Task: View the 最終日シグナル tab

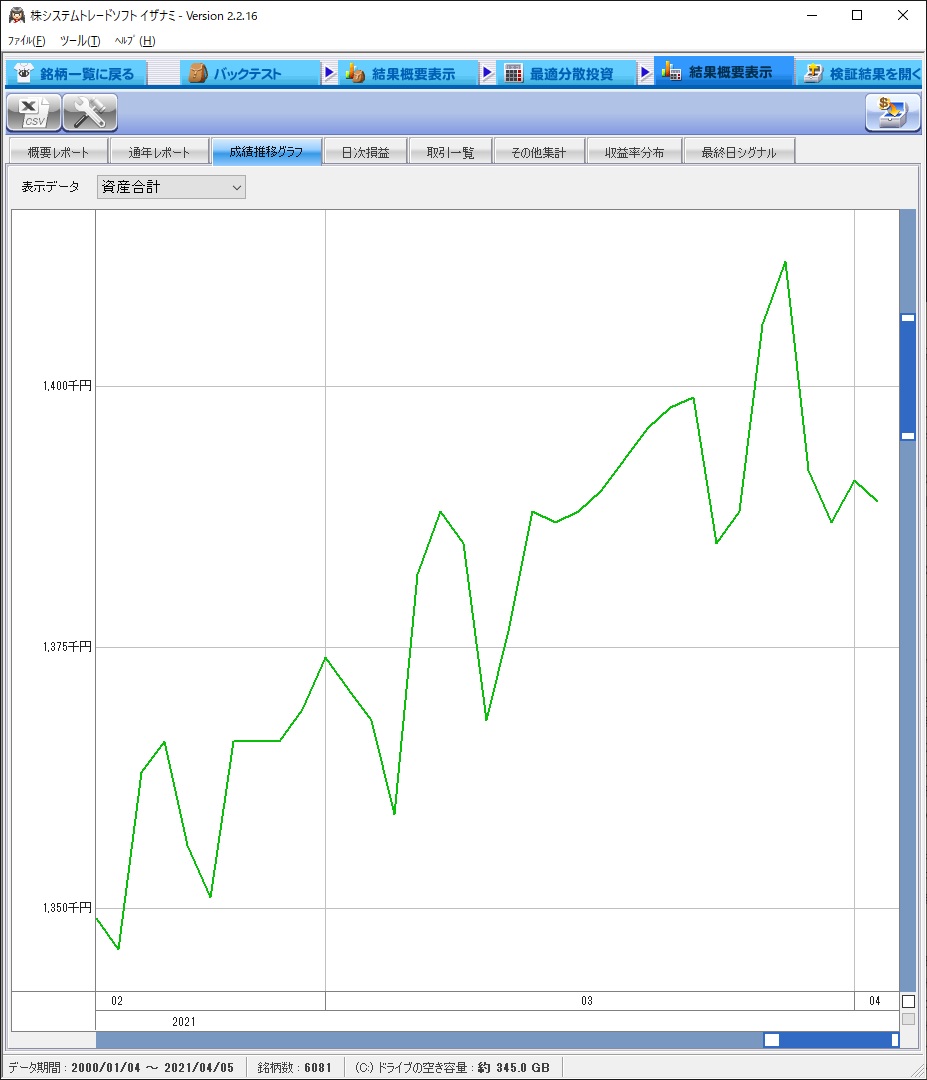Action: [x=739, y=153]
